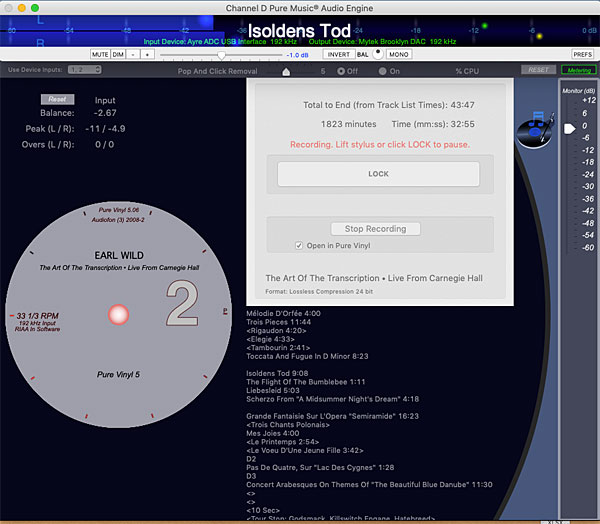Click the Overs (L / R) value 0 / 0

pos(104,144)
